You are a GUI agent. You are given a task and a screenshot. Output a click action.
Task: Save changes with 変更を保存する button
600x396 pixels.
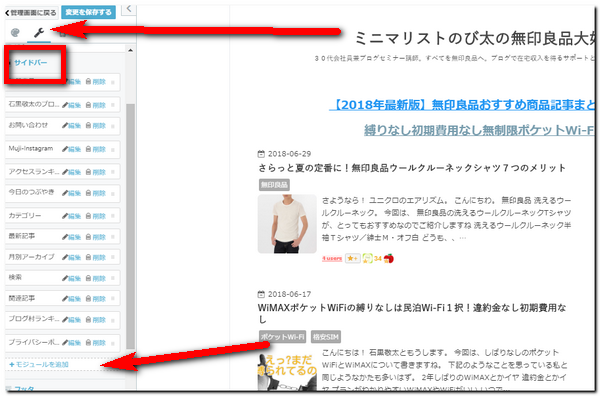tap(88, 12)
